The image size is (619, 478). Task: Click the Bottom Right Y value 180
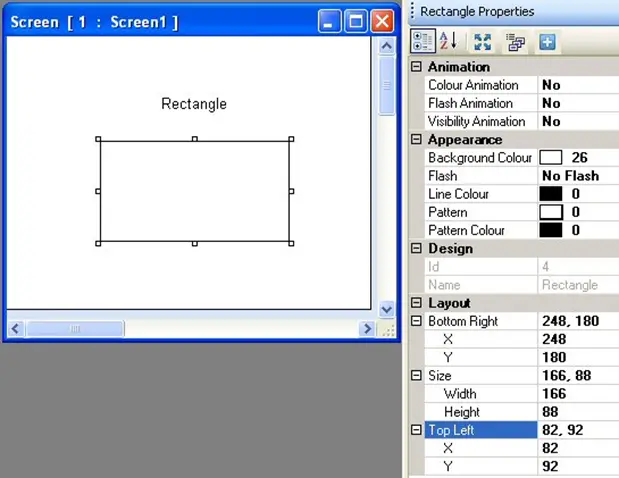coord(554,357)
